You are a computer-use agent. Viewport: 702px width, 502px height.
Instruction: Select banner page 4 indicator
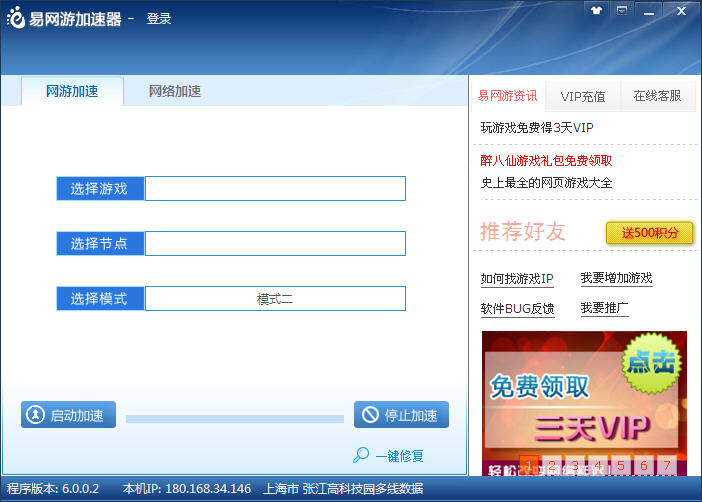[x=598, y=466]
